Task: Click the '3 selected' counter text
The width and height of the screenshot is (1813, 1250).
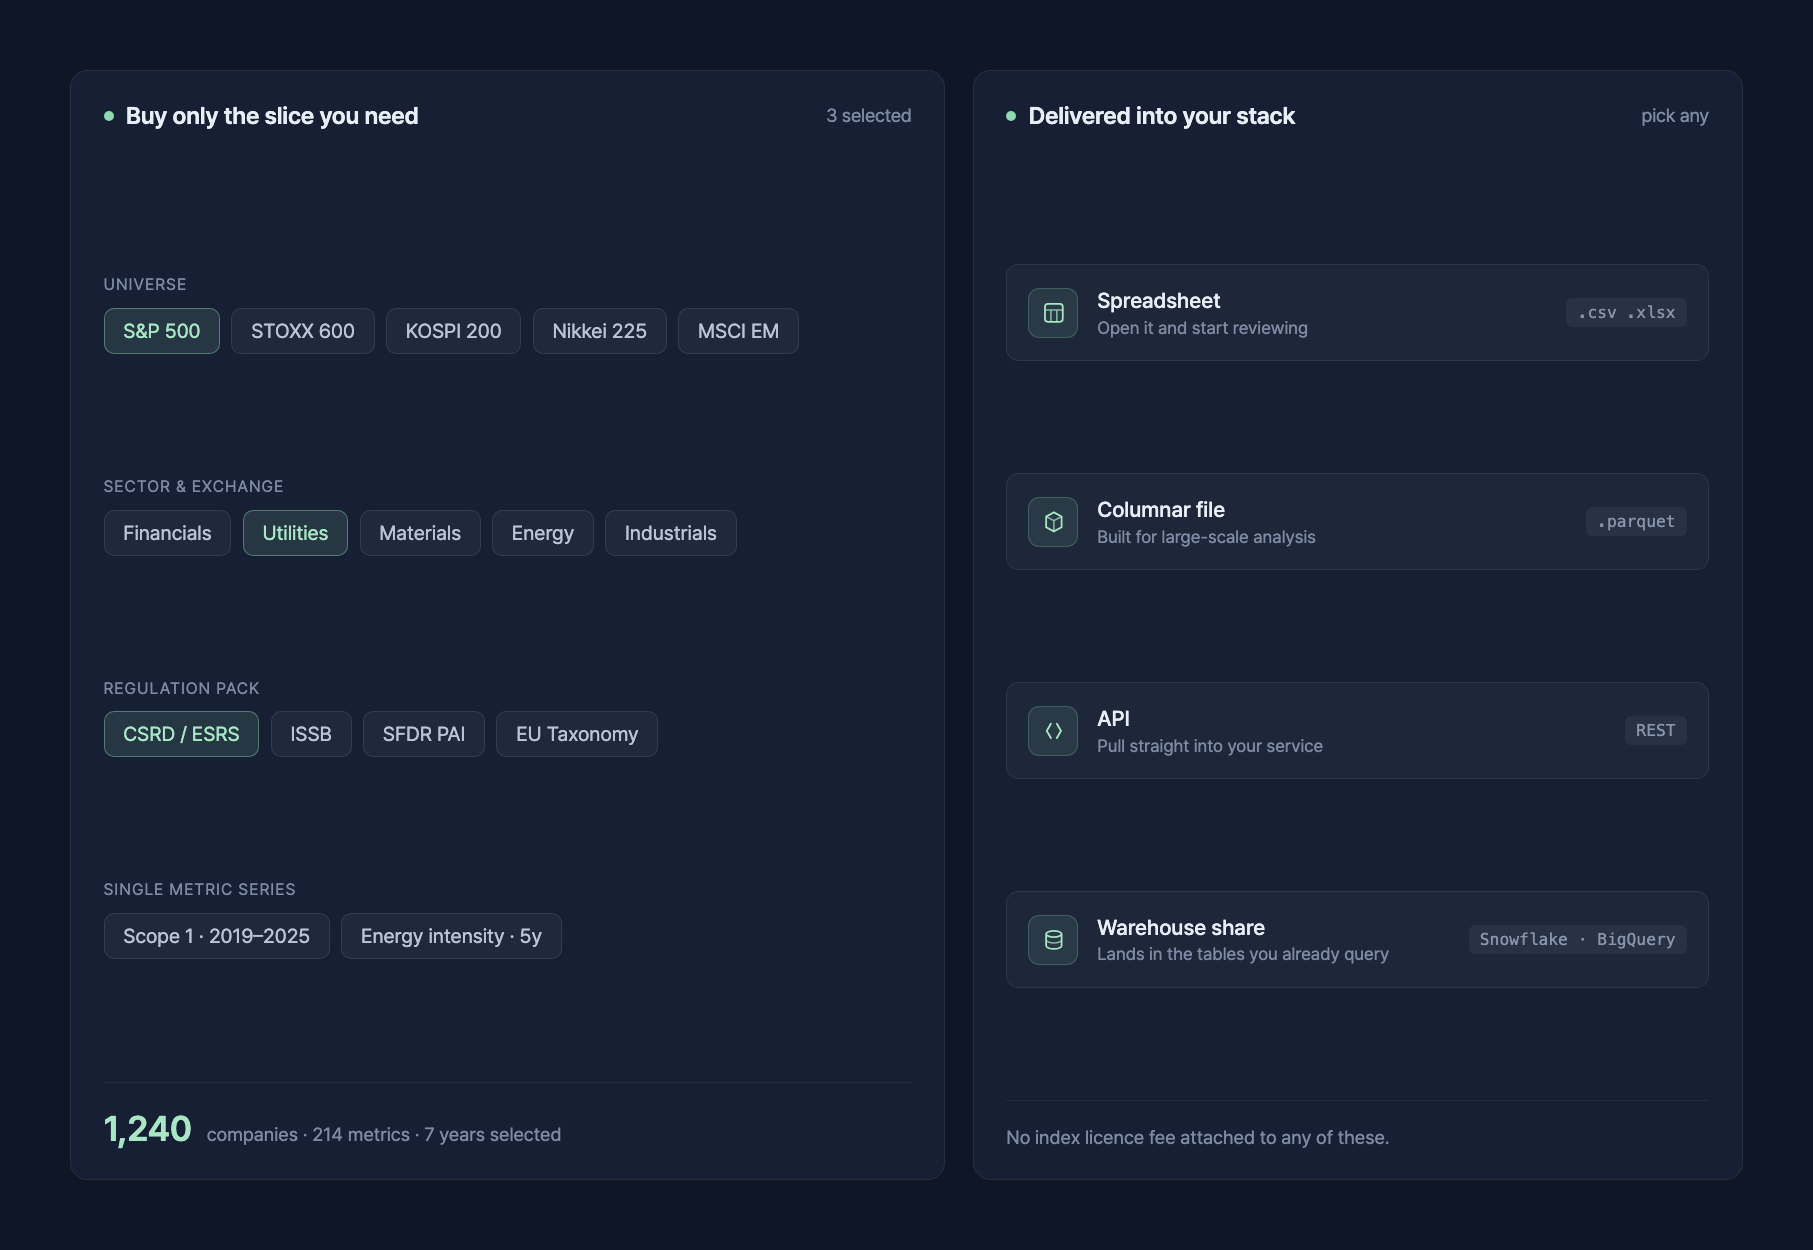Action: point(868,116)
